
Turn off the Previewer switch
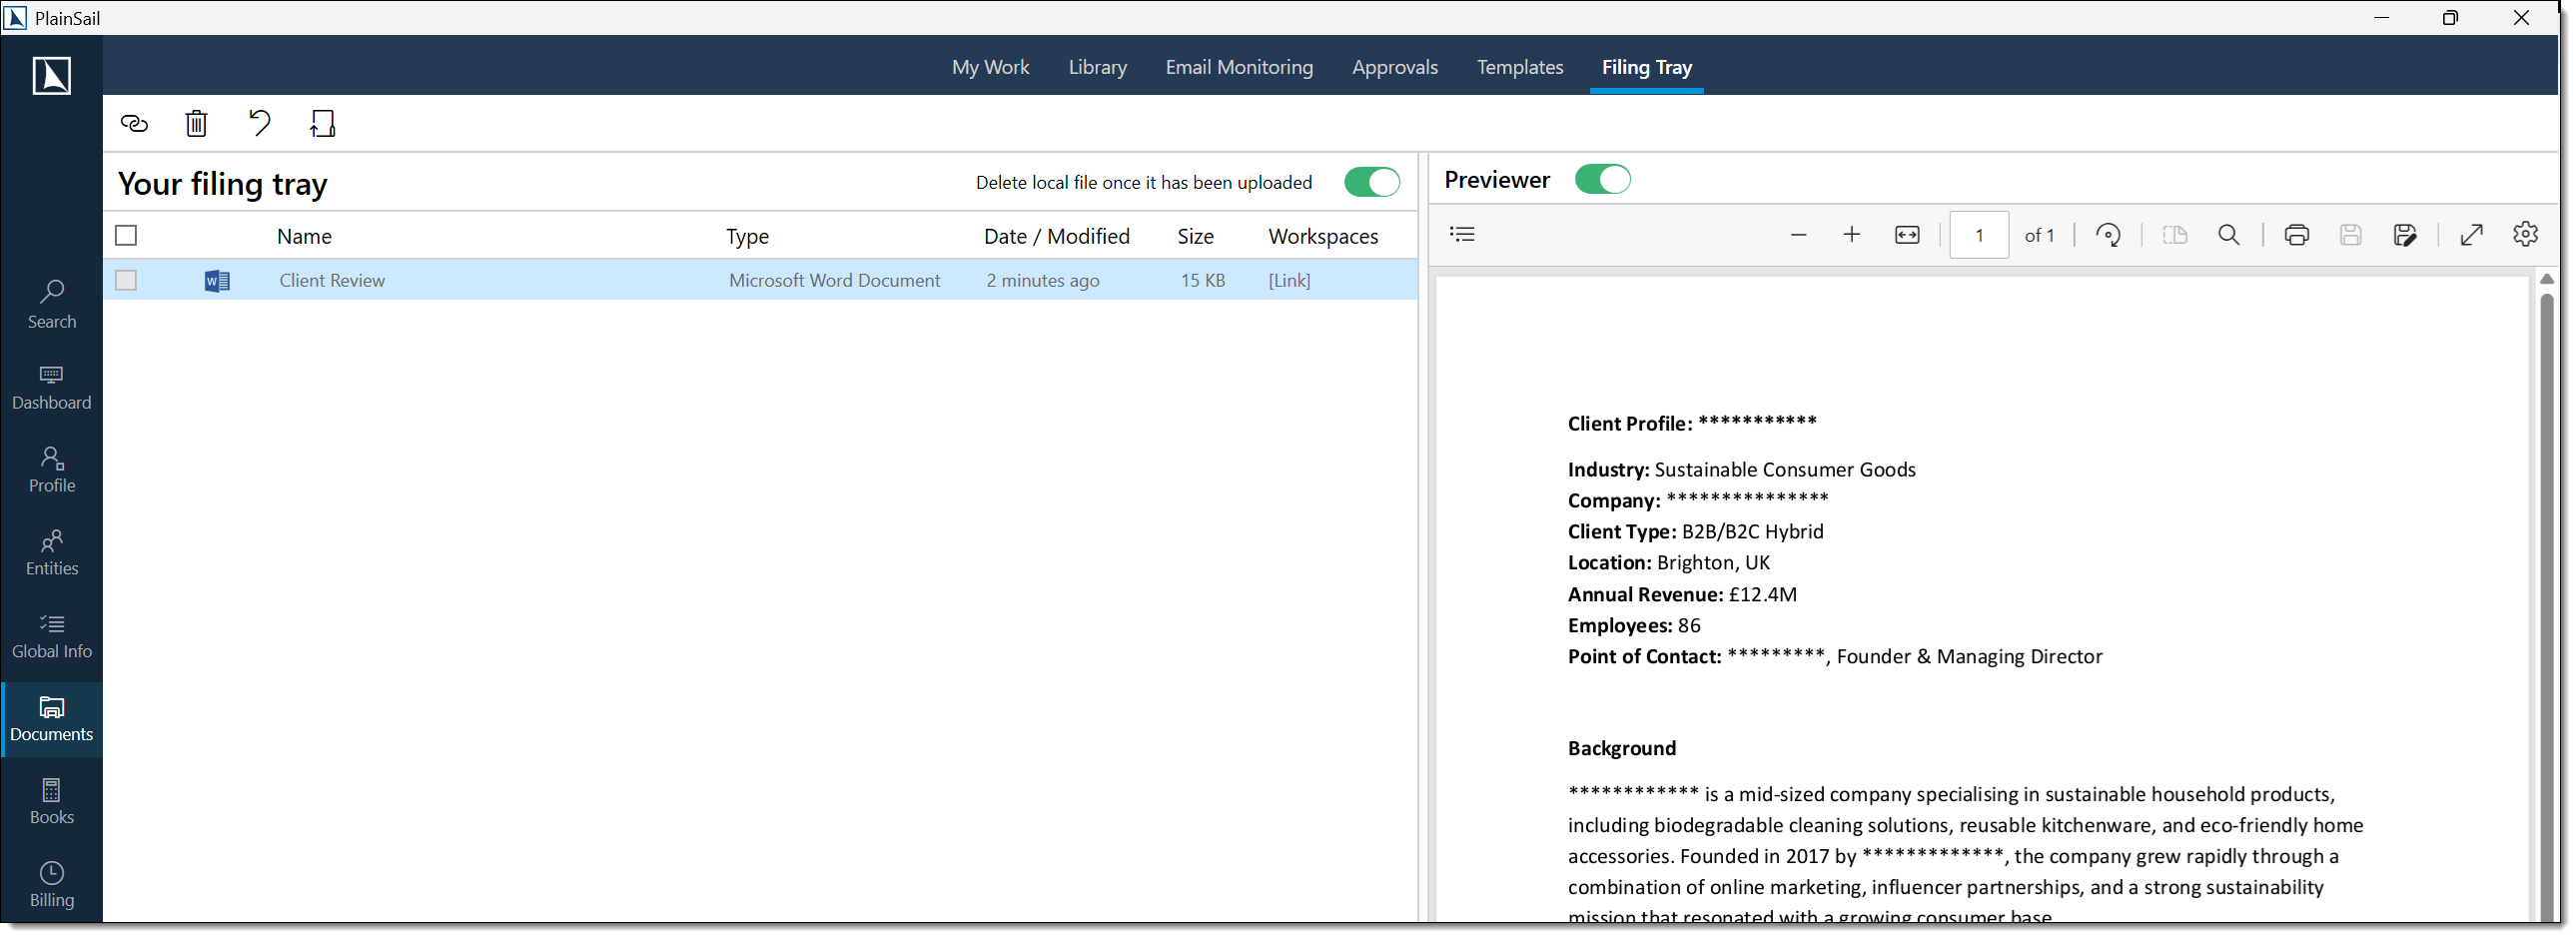pos(1602,180)
